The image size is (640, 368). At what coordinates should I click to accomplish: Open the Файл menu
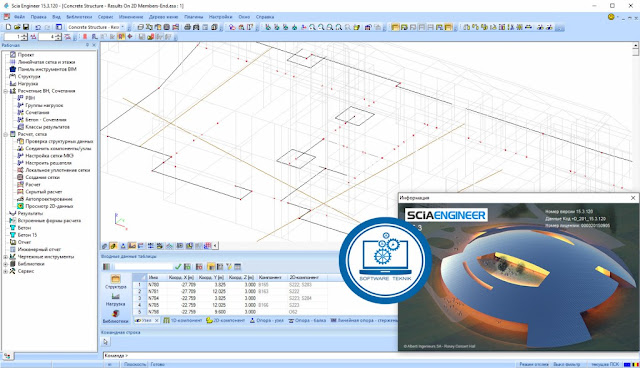coord(19,17)
